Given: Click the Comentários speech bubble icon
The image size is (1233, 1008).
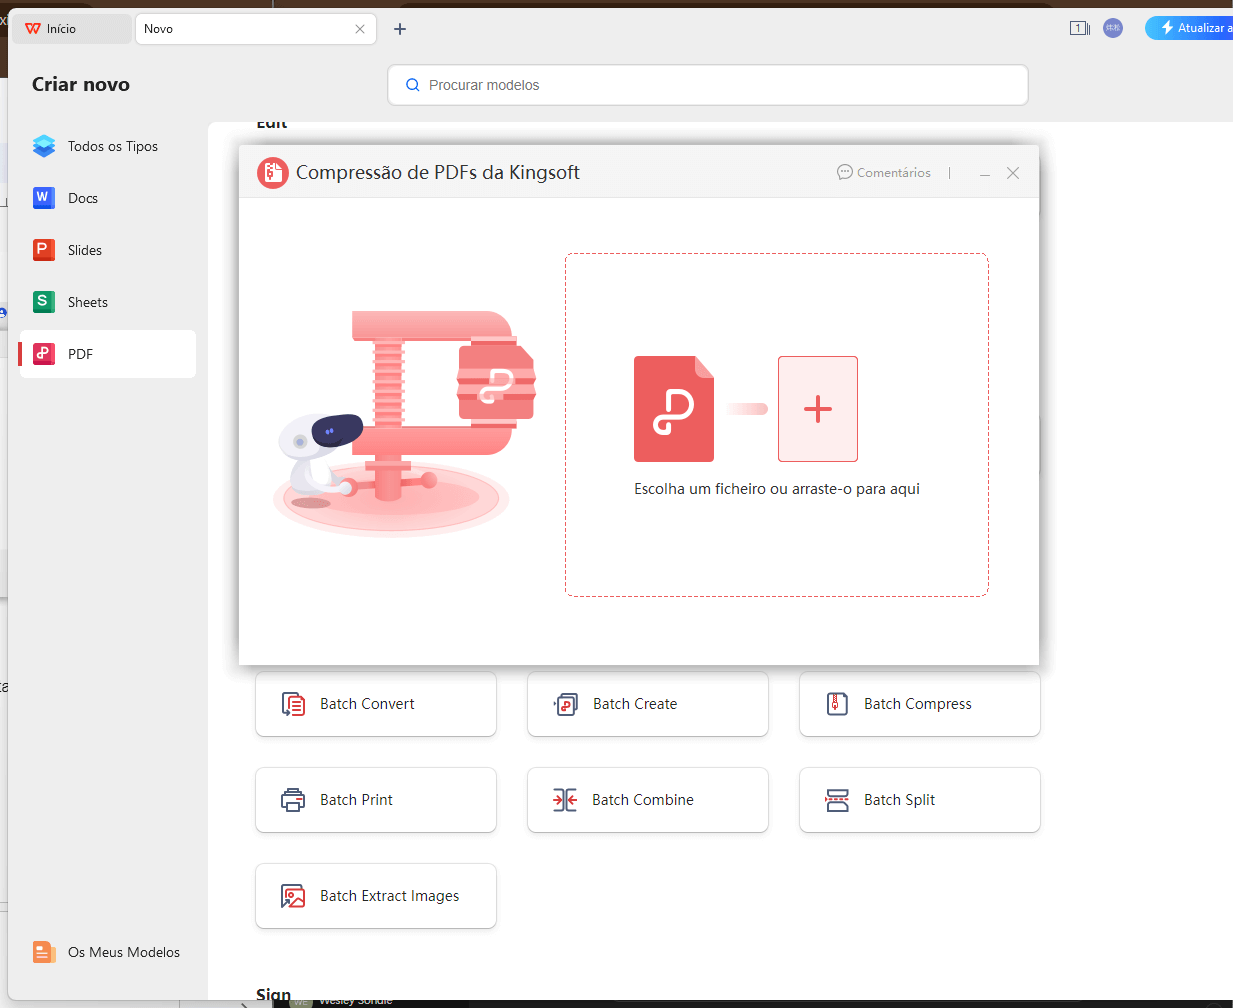Looking at the screenshot, I should (x=845, y=172).
